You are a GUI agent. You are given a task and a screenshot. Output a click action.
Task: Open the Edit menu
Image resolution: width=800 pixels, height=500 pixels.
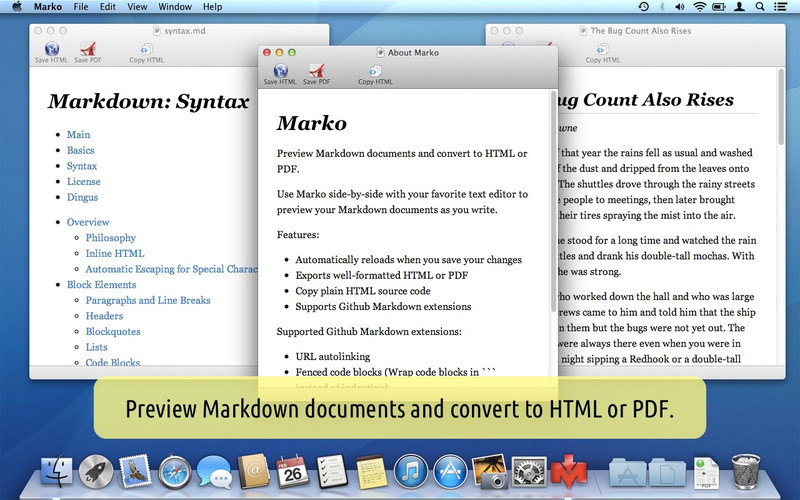[107, 7]
